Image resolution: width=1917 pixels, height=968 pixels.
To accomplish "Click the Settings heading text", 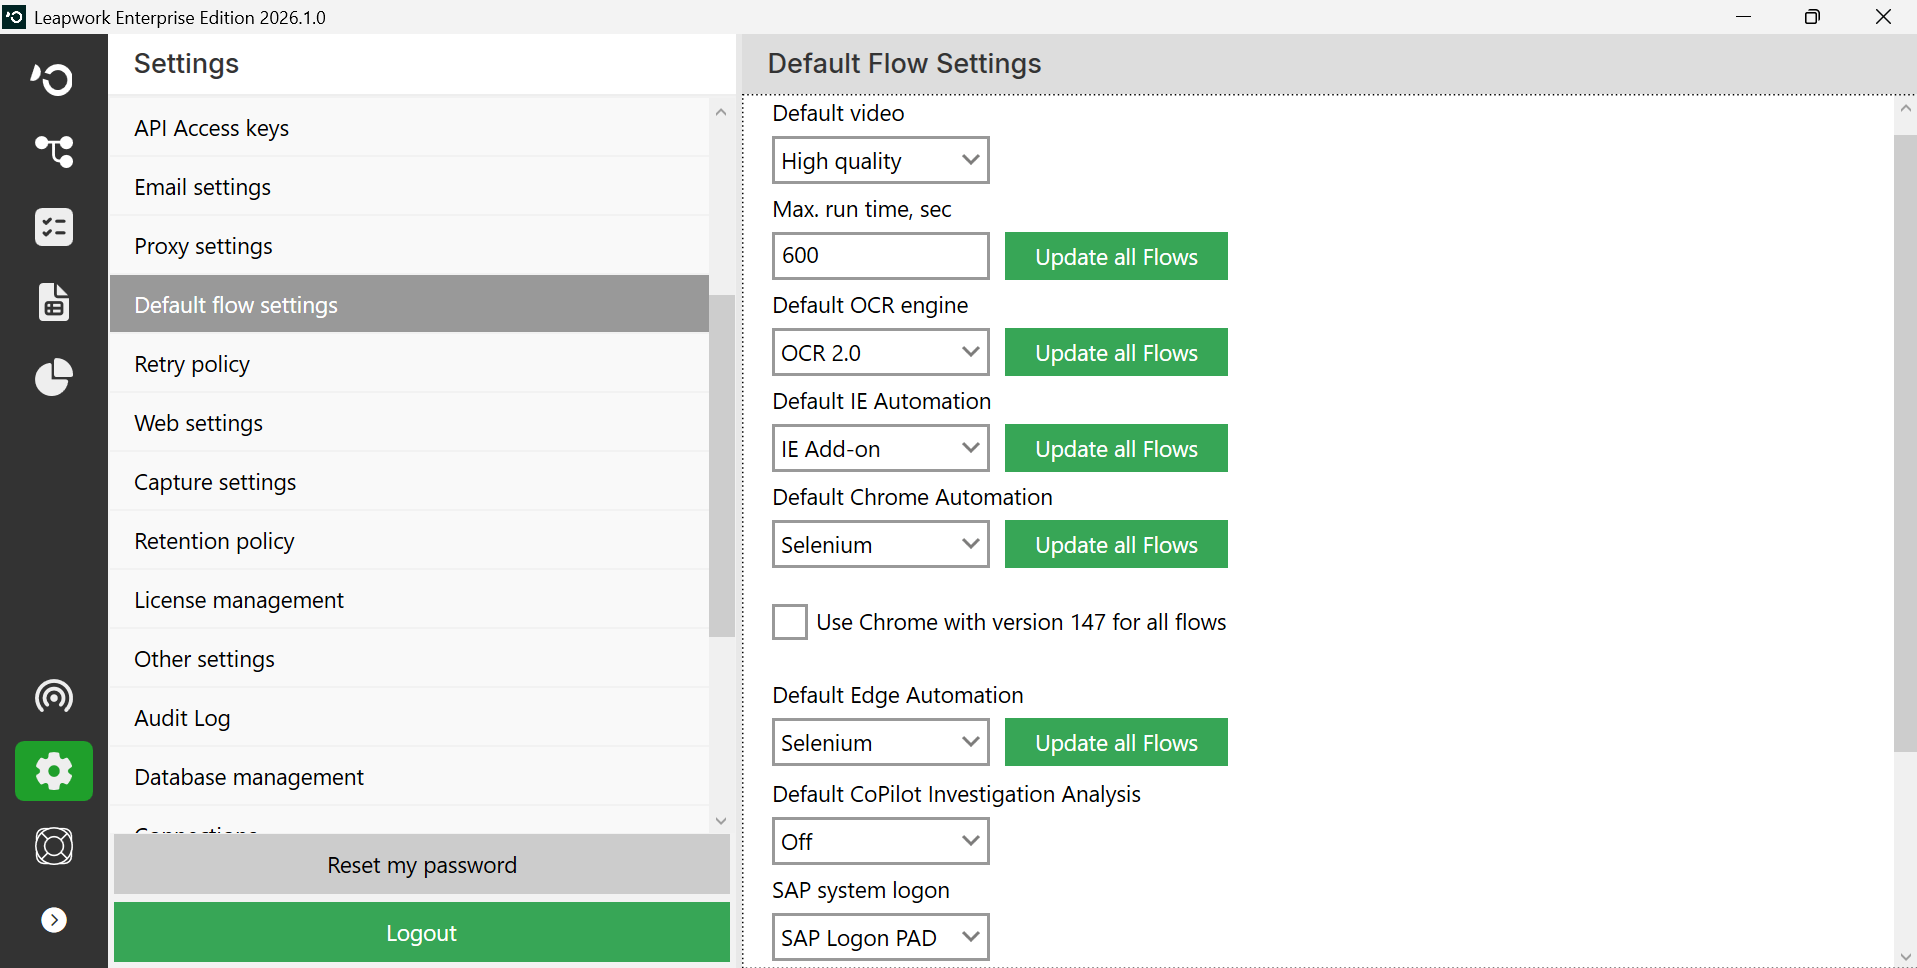I will pos(186,63).
